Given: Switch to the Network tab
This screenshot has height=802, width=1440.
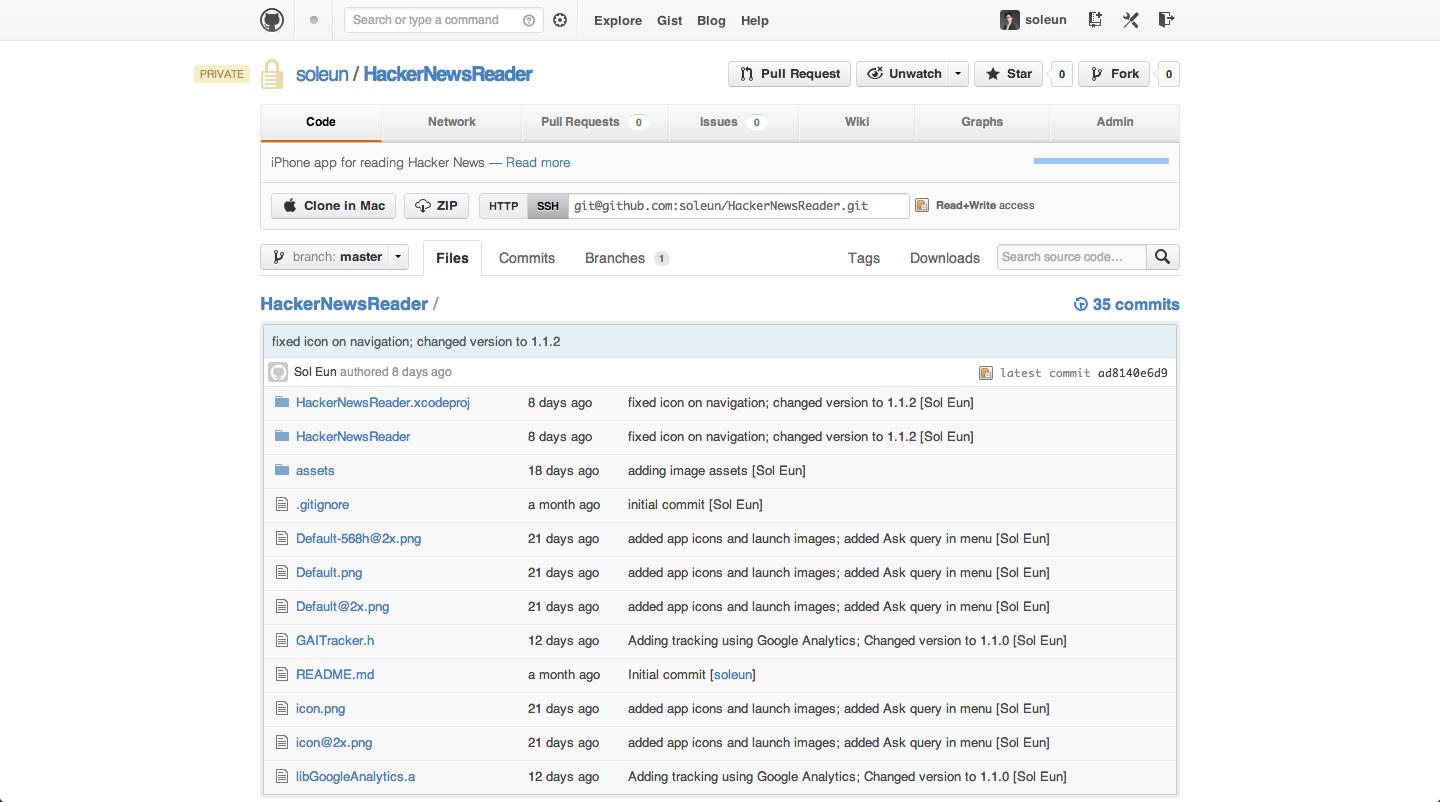Looking at the screenshot, I should coord(452,122).
